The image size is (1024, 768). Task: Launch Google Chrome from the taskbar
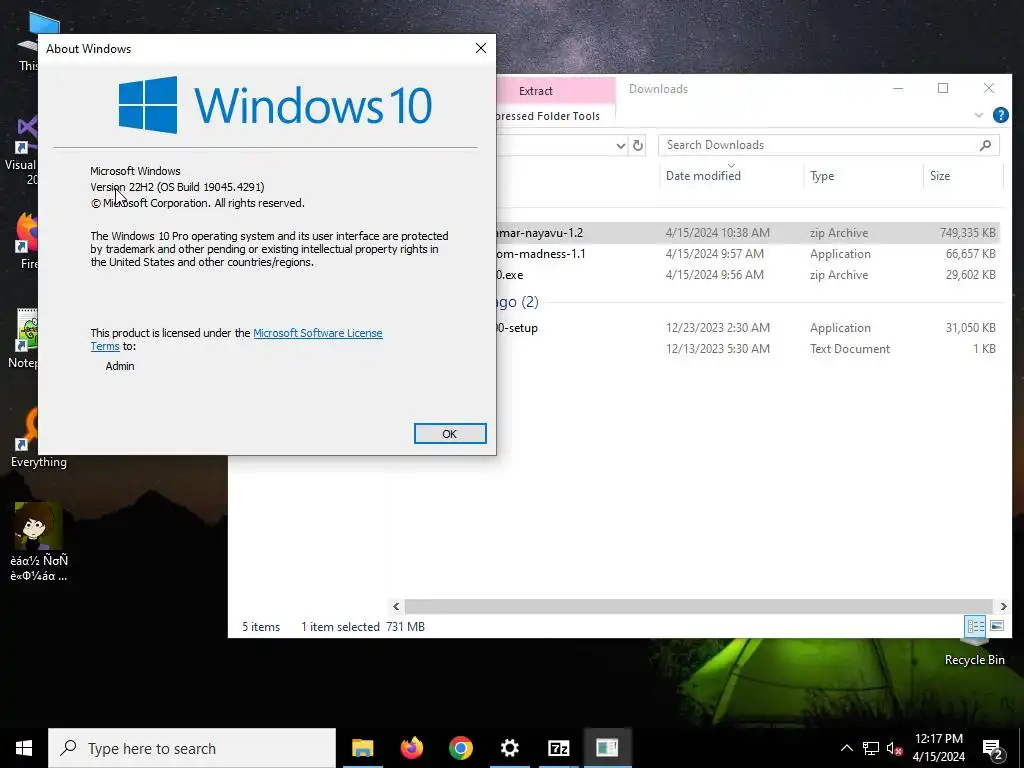[460, 748]
